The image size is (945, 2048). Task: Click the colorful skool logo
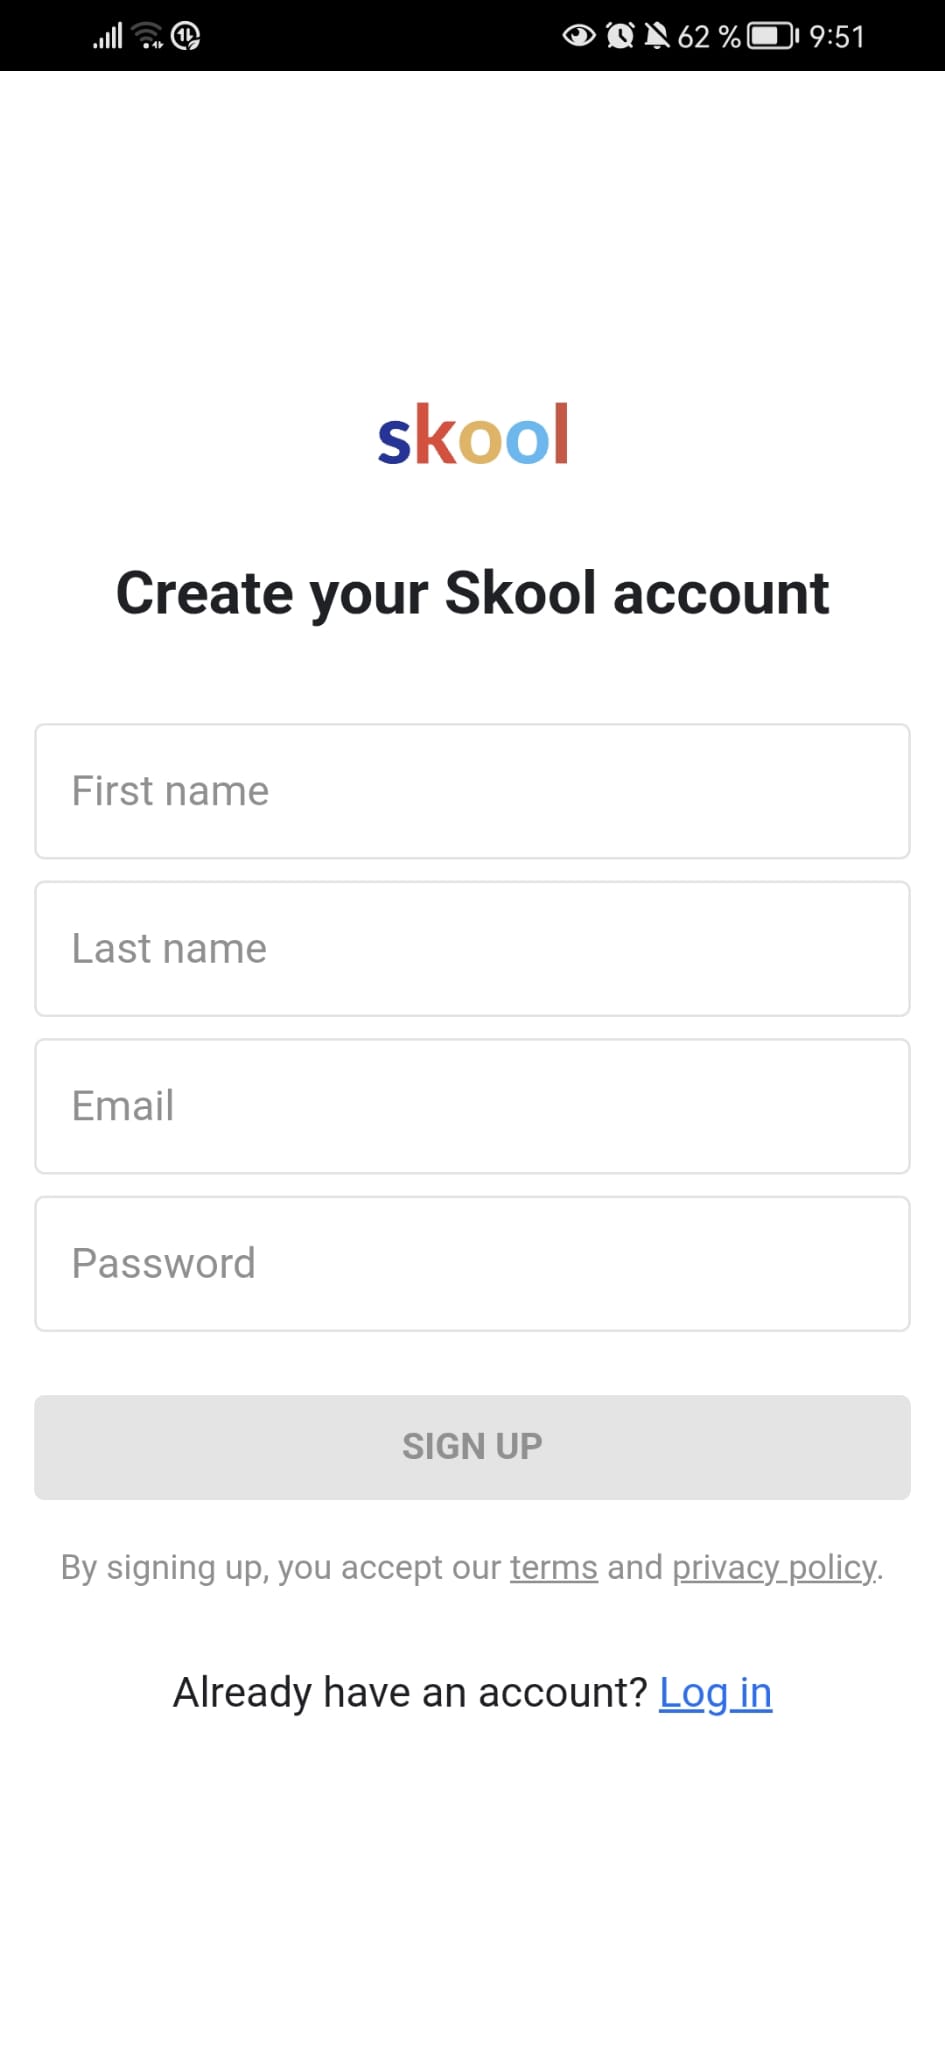tap(473, 434)
